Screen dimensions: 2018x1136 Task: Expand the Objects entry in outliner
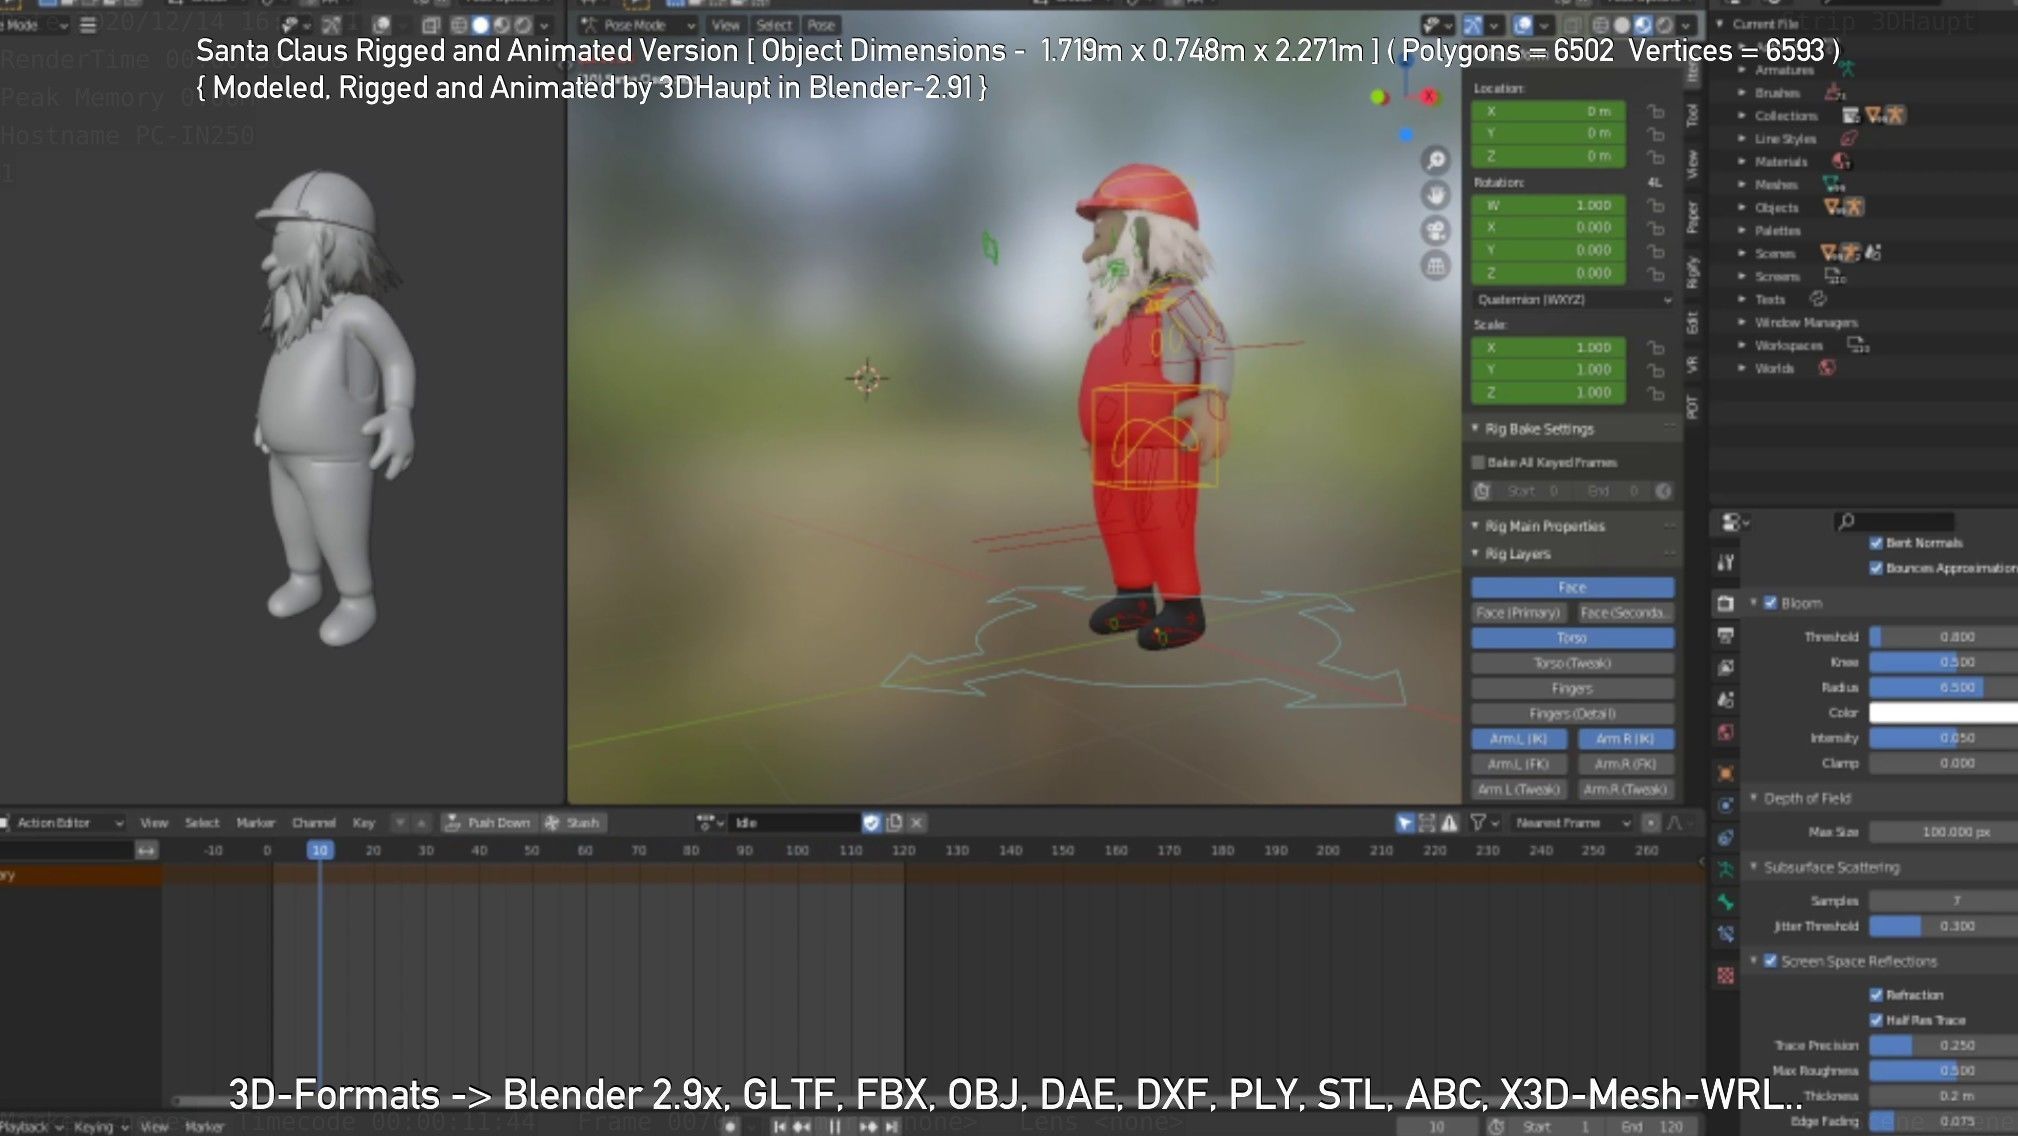(1742, 207)
